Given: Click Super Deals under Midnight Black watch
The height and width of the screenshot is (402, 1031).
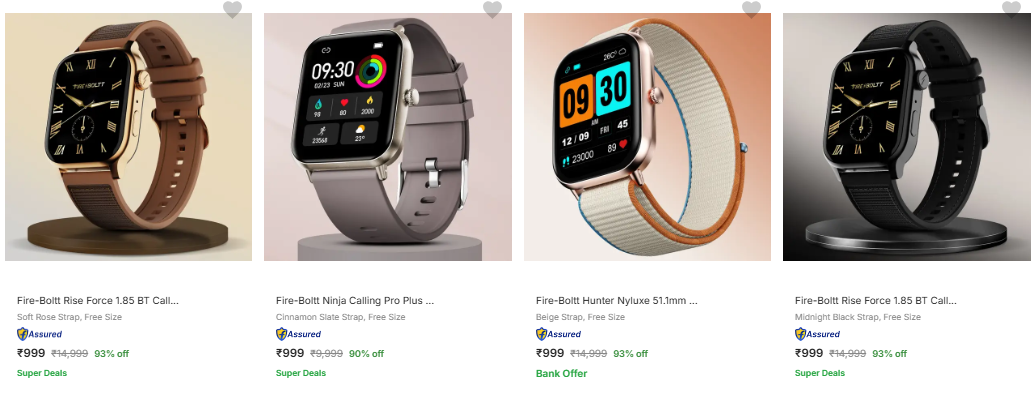Looking at the screenshot, I should [820, 373].
